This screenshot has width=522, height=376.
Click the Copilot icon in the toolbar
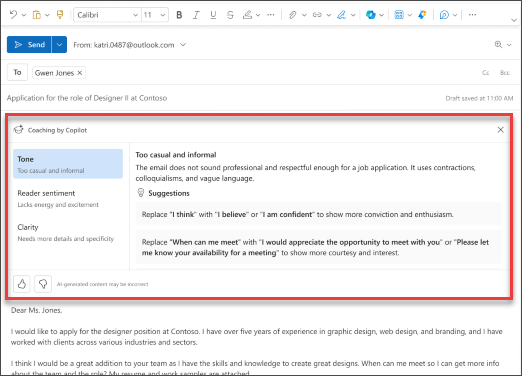point(370,15)
